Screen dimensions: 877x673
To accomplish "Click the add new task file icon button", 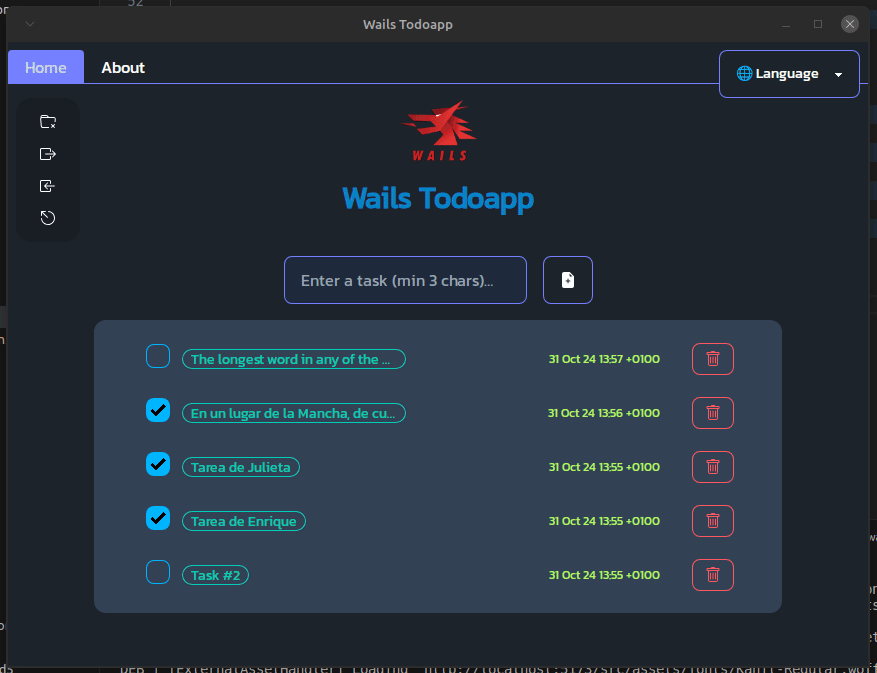I will click(x=568, y=280).
